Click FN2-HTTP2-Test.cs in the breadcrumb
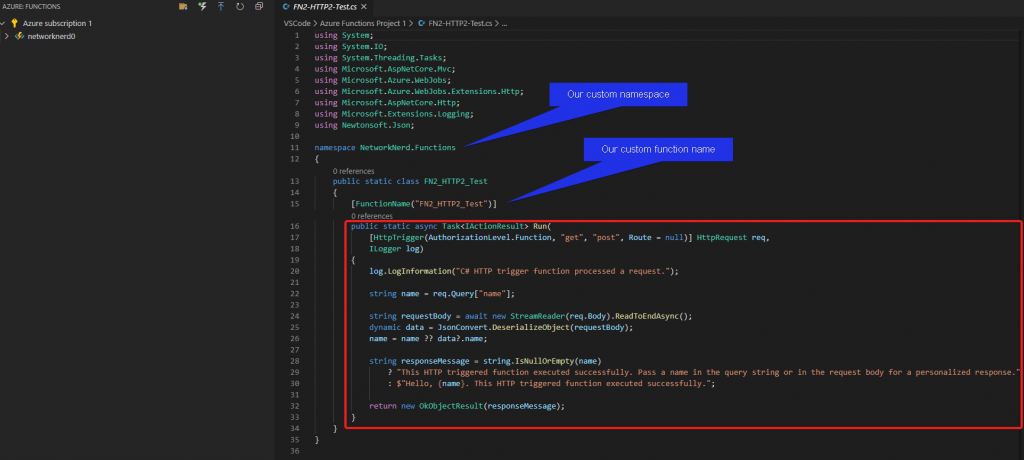Viewport: 1024px width, 460px height. tap(460, 23)
